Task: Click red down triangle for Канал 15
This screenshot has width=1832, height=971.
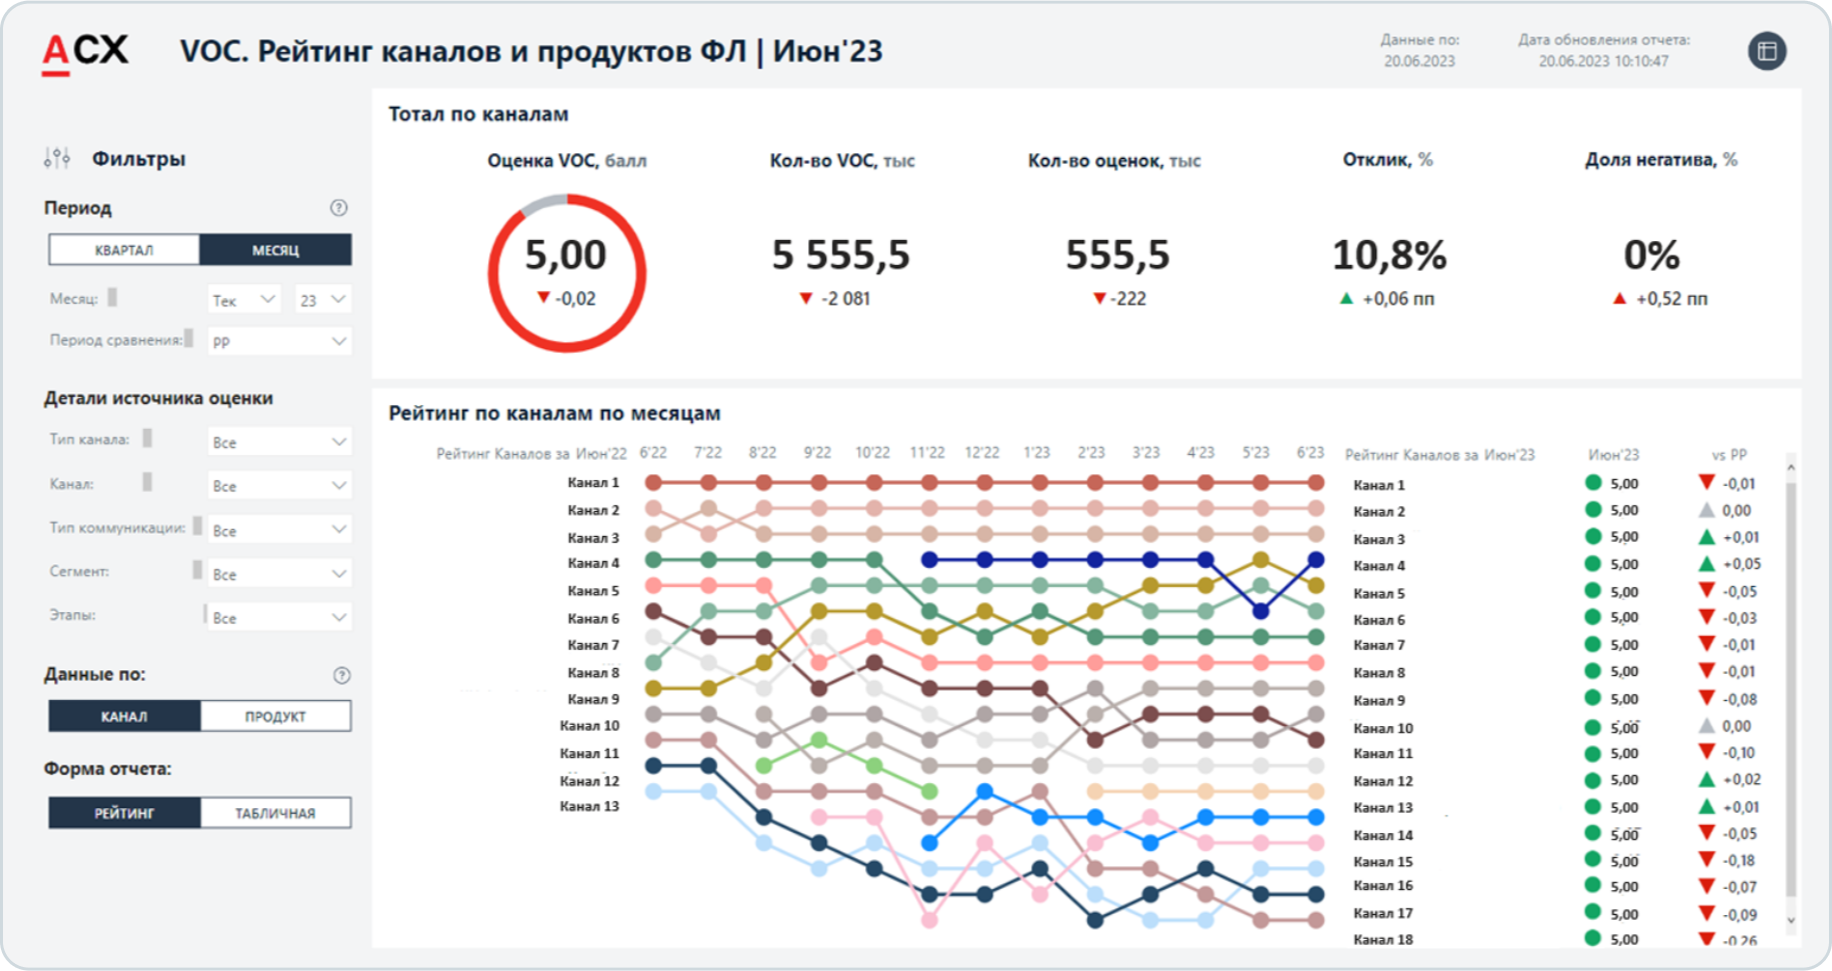Action: (1707, 860)
